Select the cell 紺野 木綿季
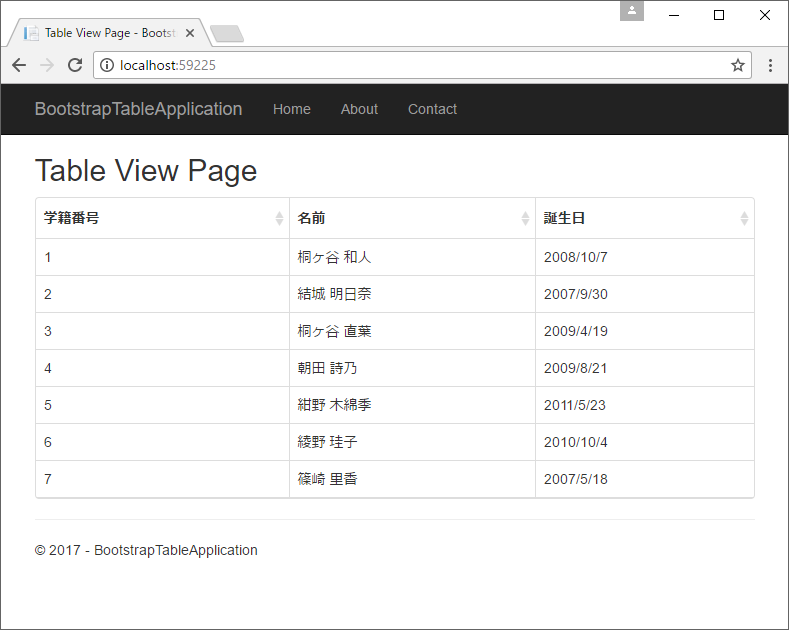This screenshot has height=630, width=789. pos(412,405)
